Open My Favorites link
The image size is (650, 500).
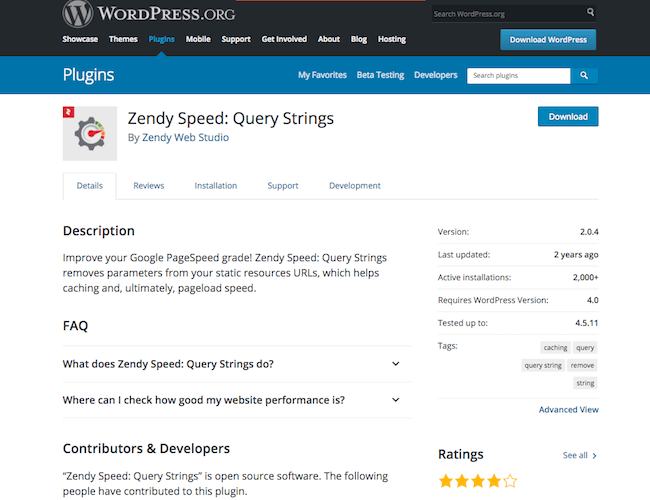tap(322, 75)
